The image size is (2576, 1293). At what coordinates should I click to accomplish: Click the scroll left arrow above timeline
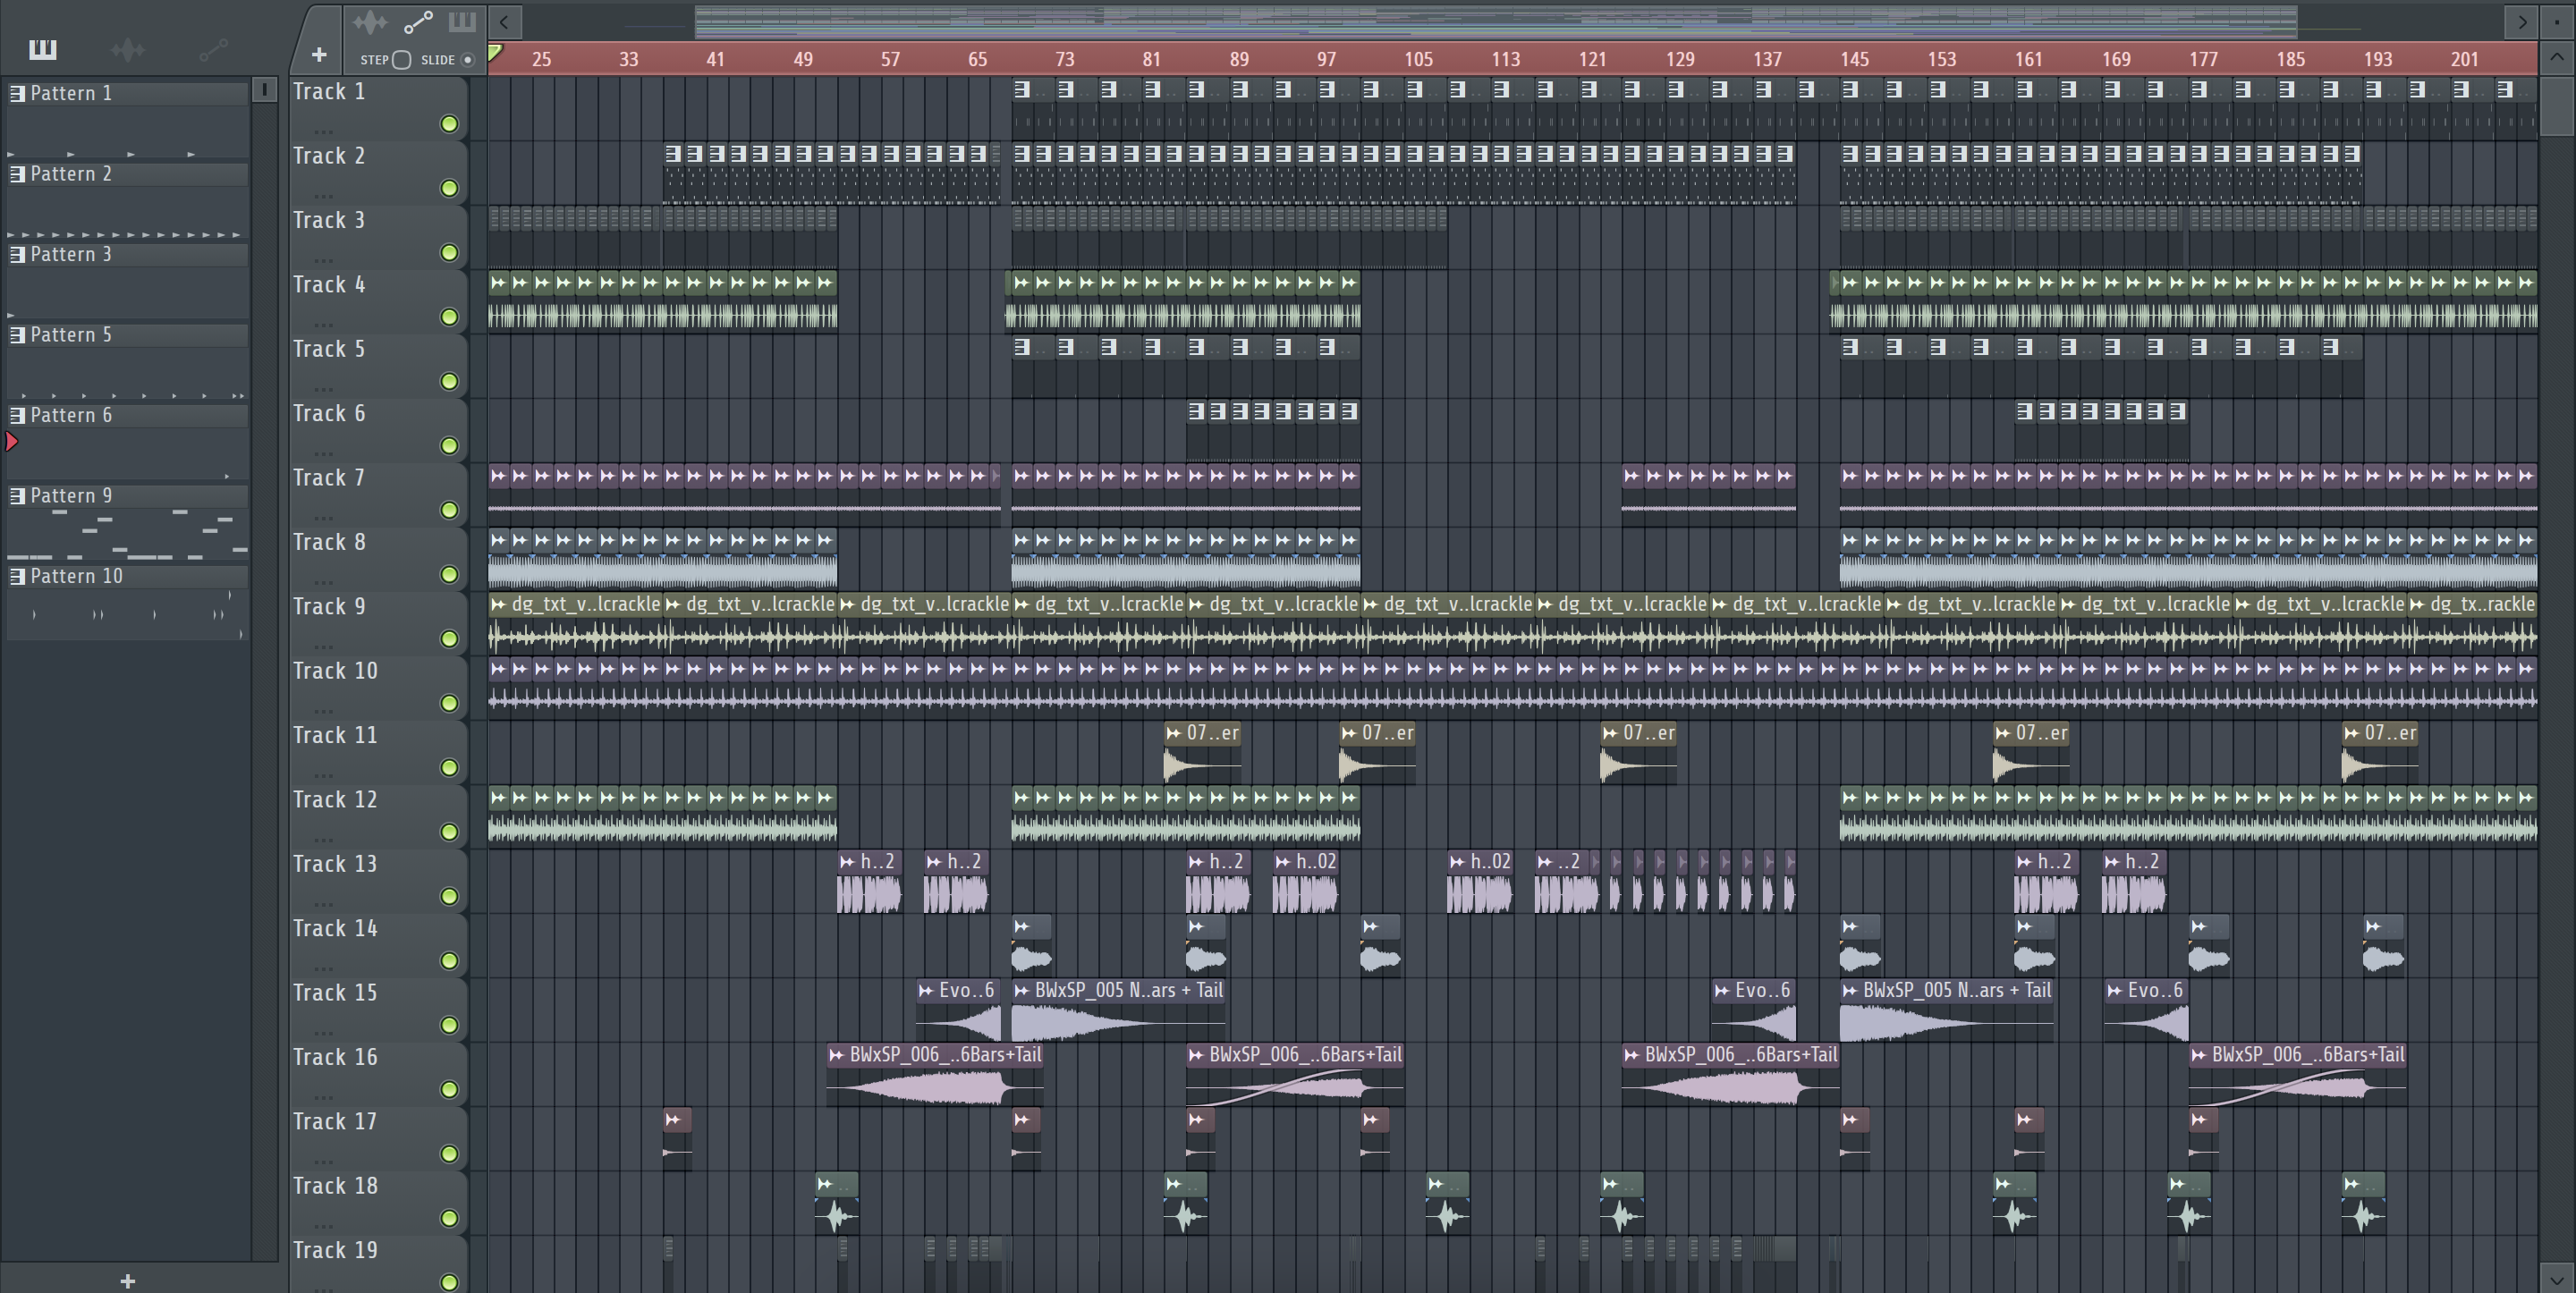click(x=505, y=21)
